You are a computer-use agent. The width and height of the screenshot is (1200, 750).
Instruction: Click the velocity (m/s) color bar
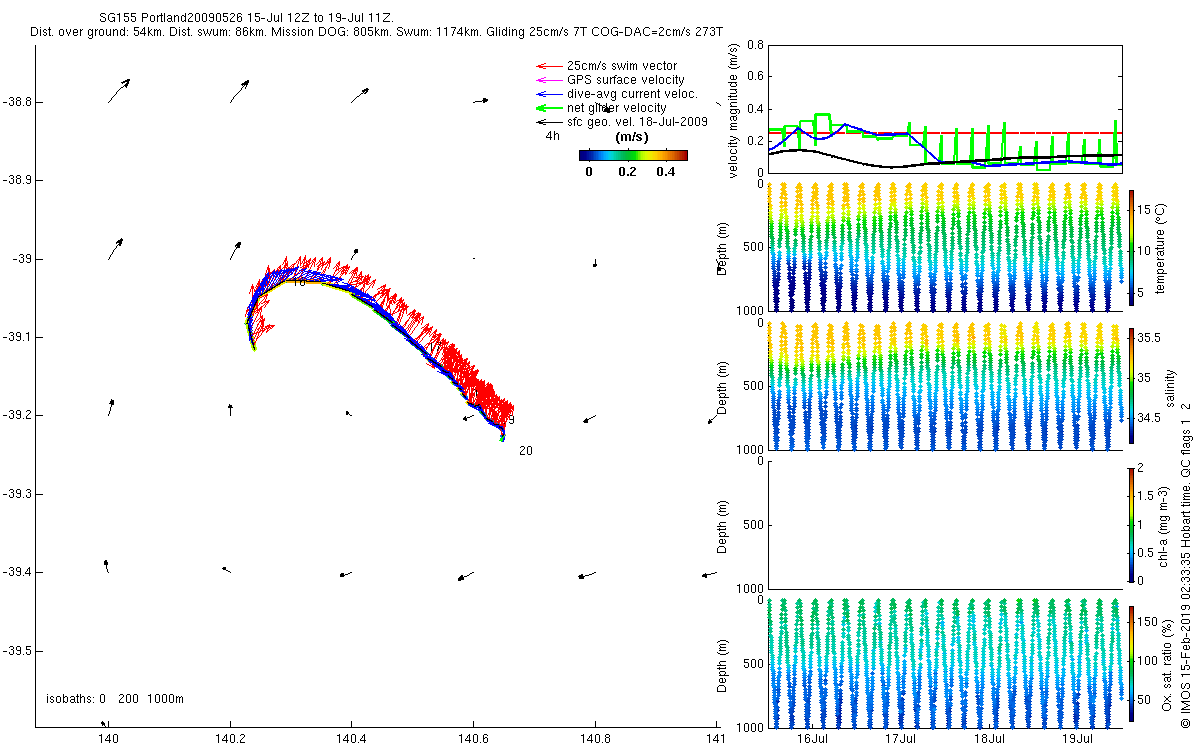point(634,155)
